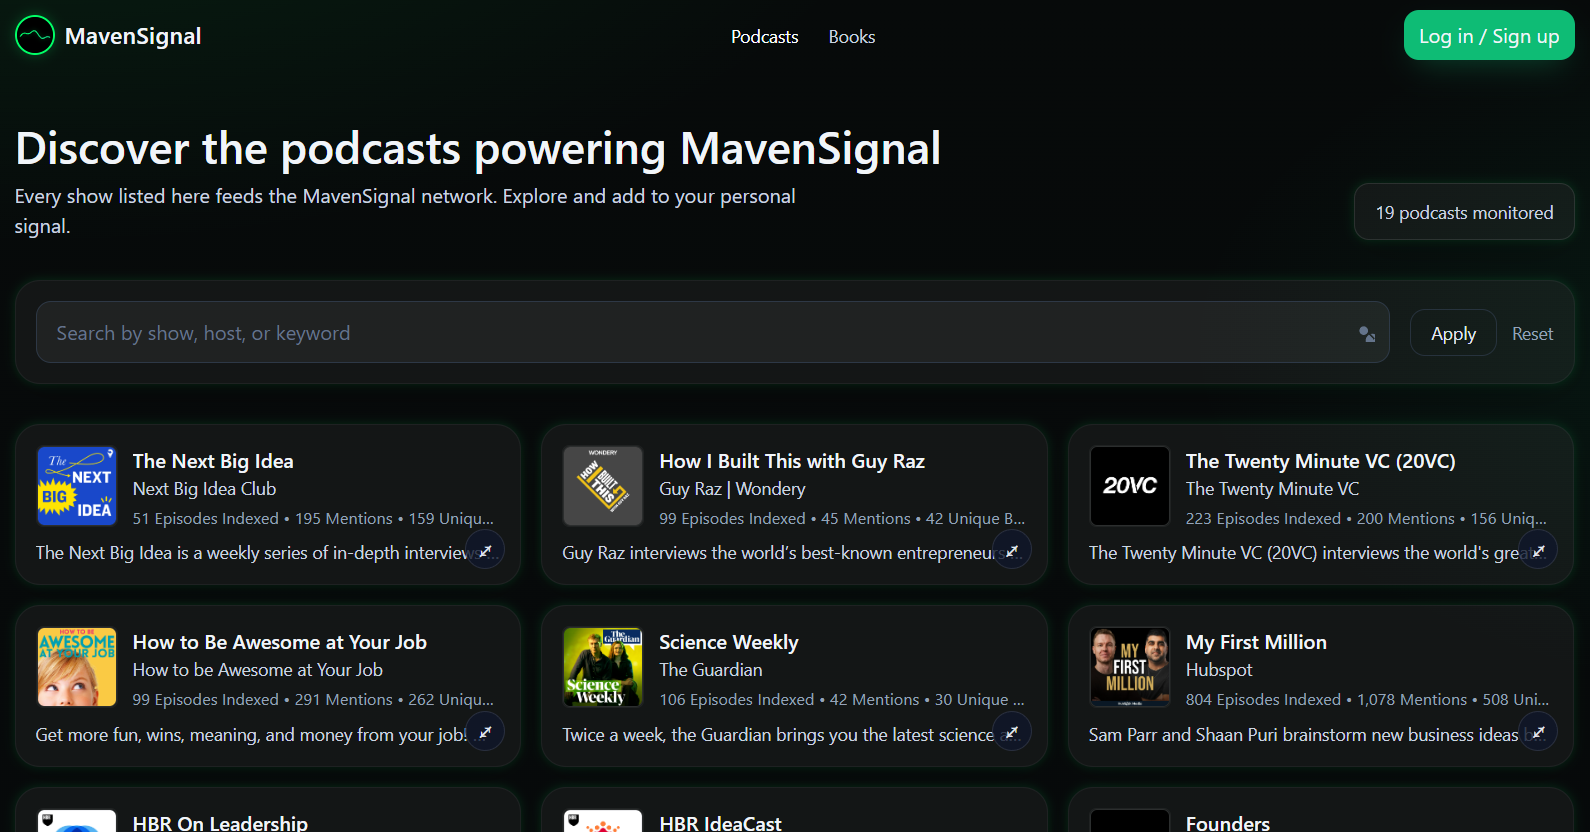Image resolution: width=1590 pixels, height=832 pixels.
Task: Expand The Next Big Idea card description
Action: coord(485,550)
